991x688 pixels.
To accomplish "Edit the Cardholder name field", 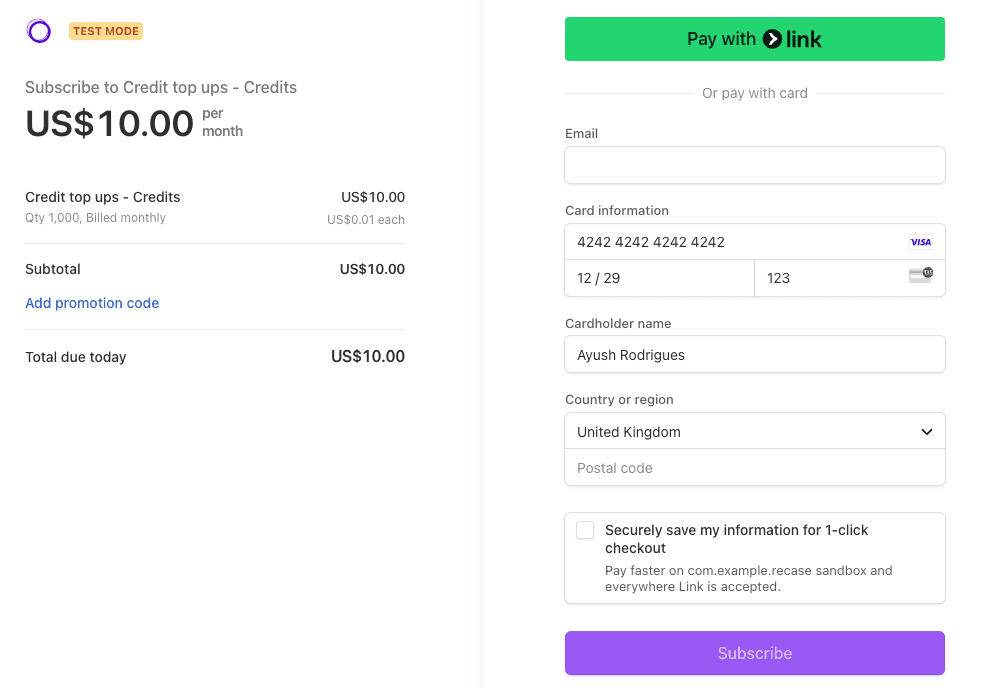I will click(x=755, y=354).
